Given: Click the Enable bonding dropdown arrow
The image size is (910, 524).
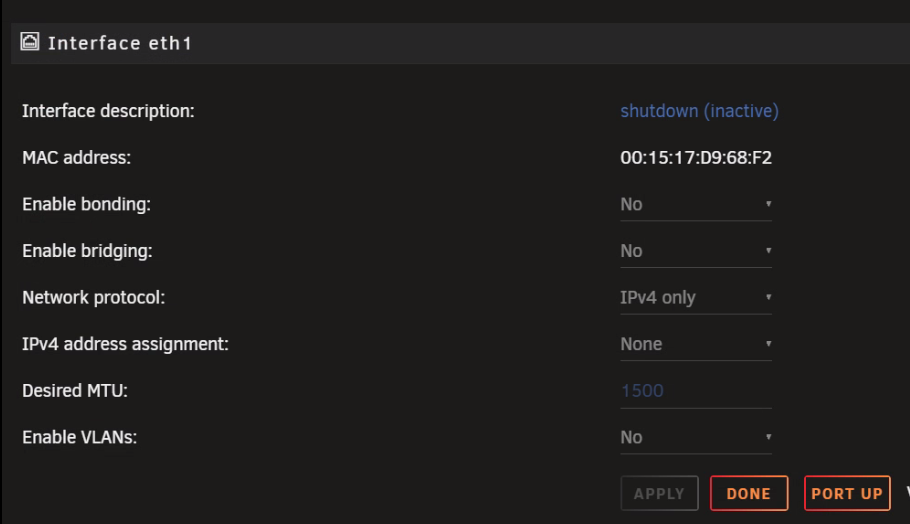Looking at the screenshot, I should point(768,204).
